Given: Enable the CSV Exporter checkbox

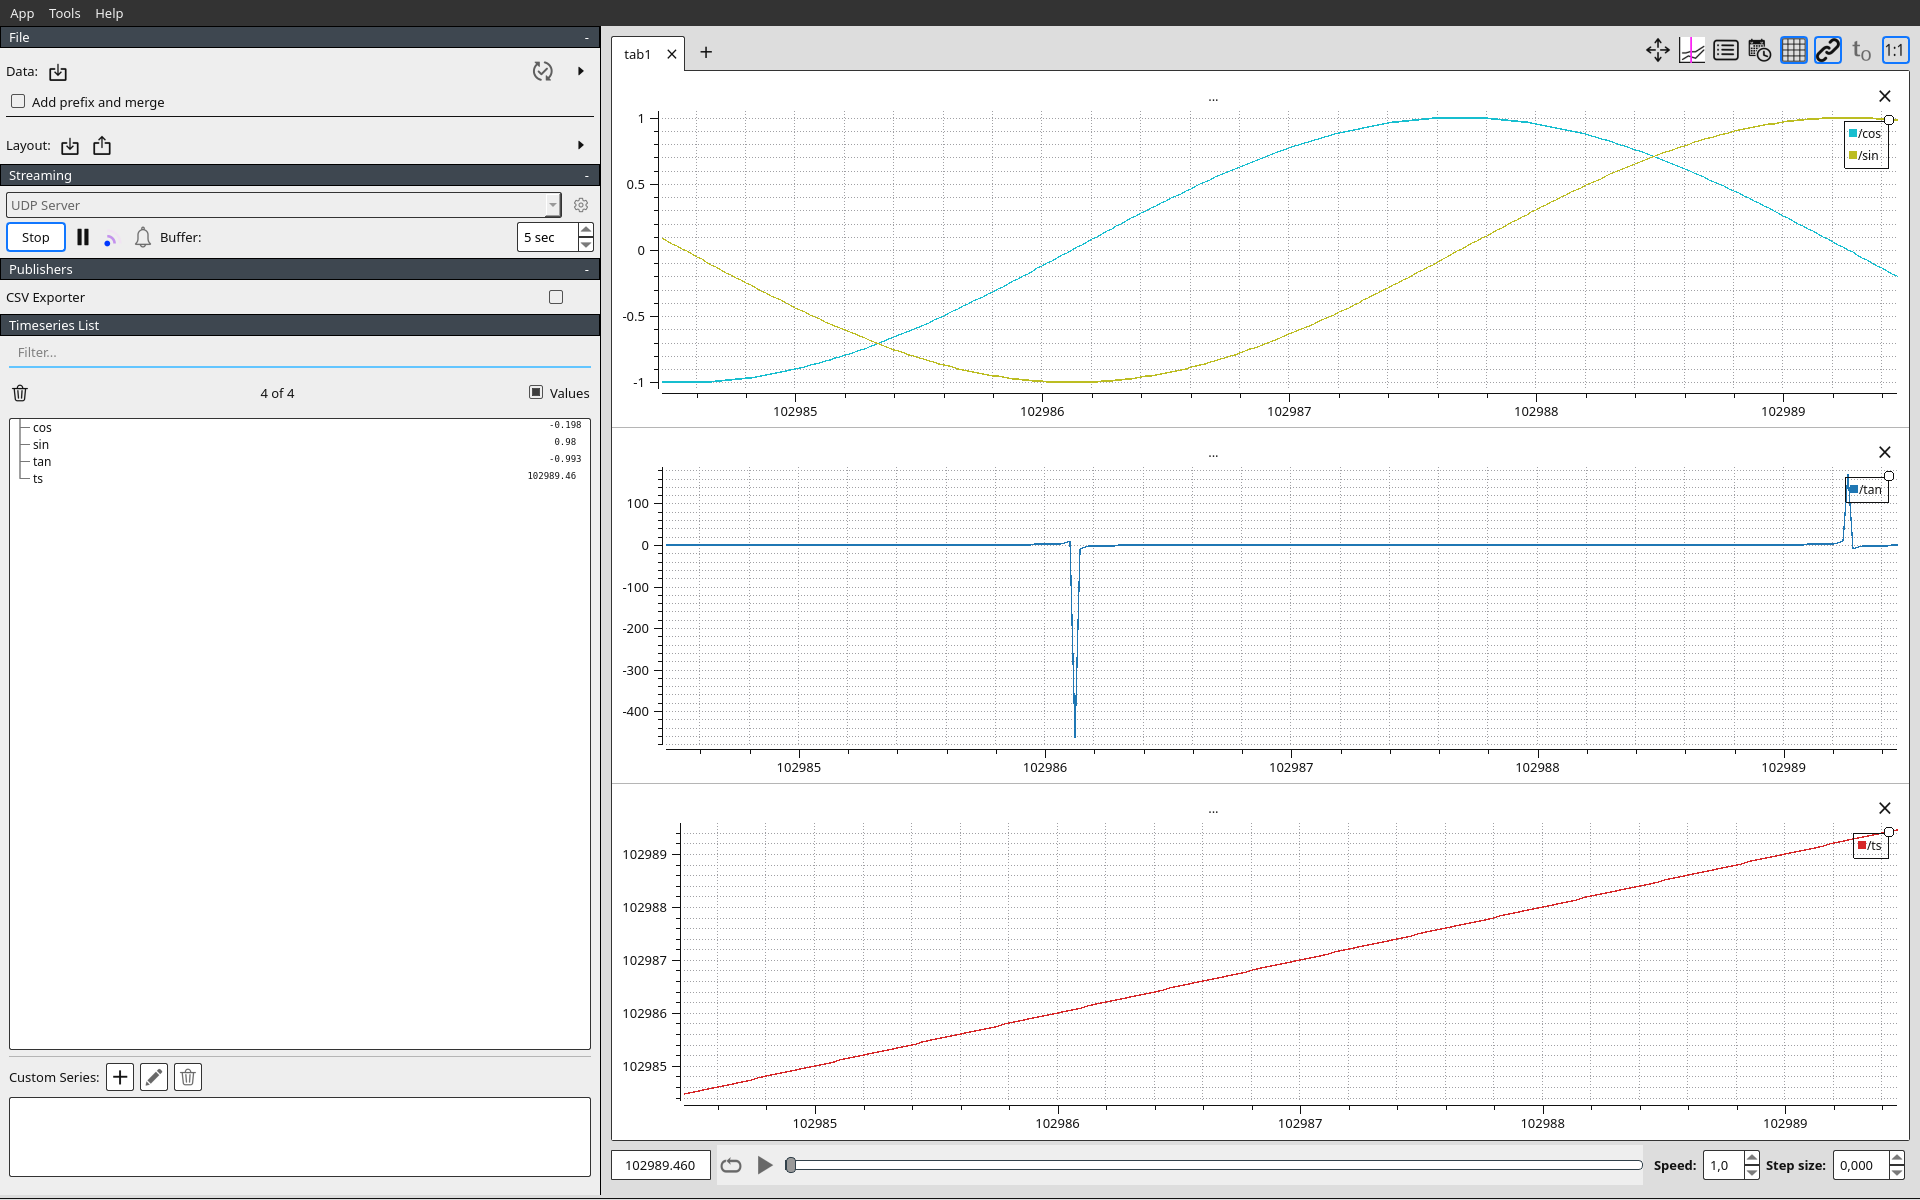Looking at the screenshot, I should [556, 297].
